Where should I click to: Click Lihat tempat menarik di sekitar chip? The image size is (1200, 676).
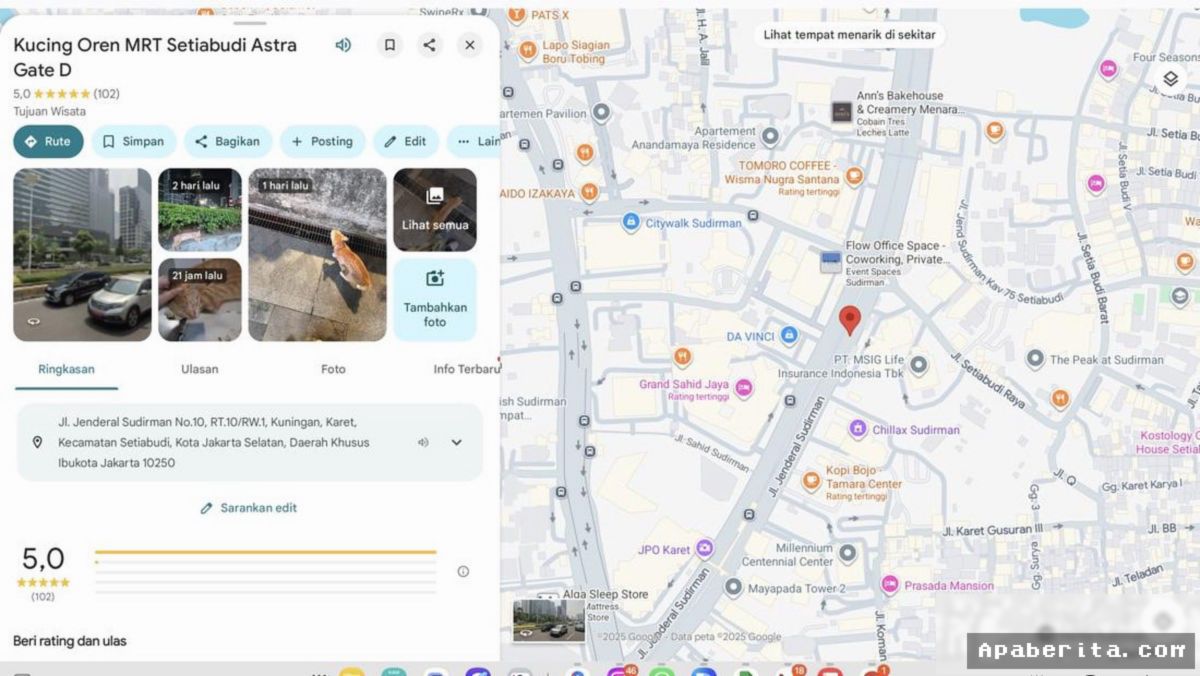point(850,34)
